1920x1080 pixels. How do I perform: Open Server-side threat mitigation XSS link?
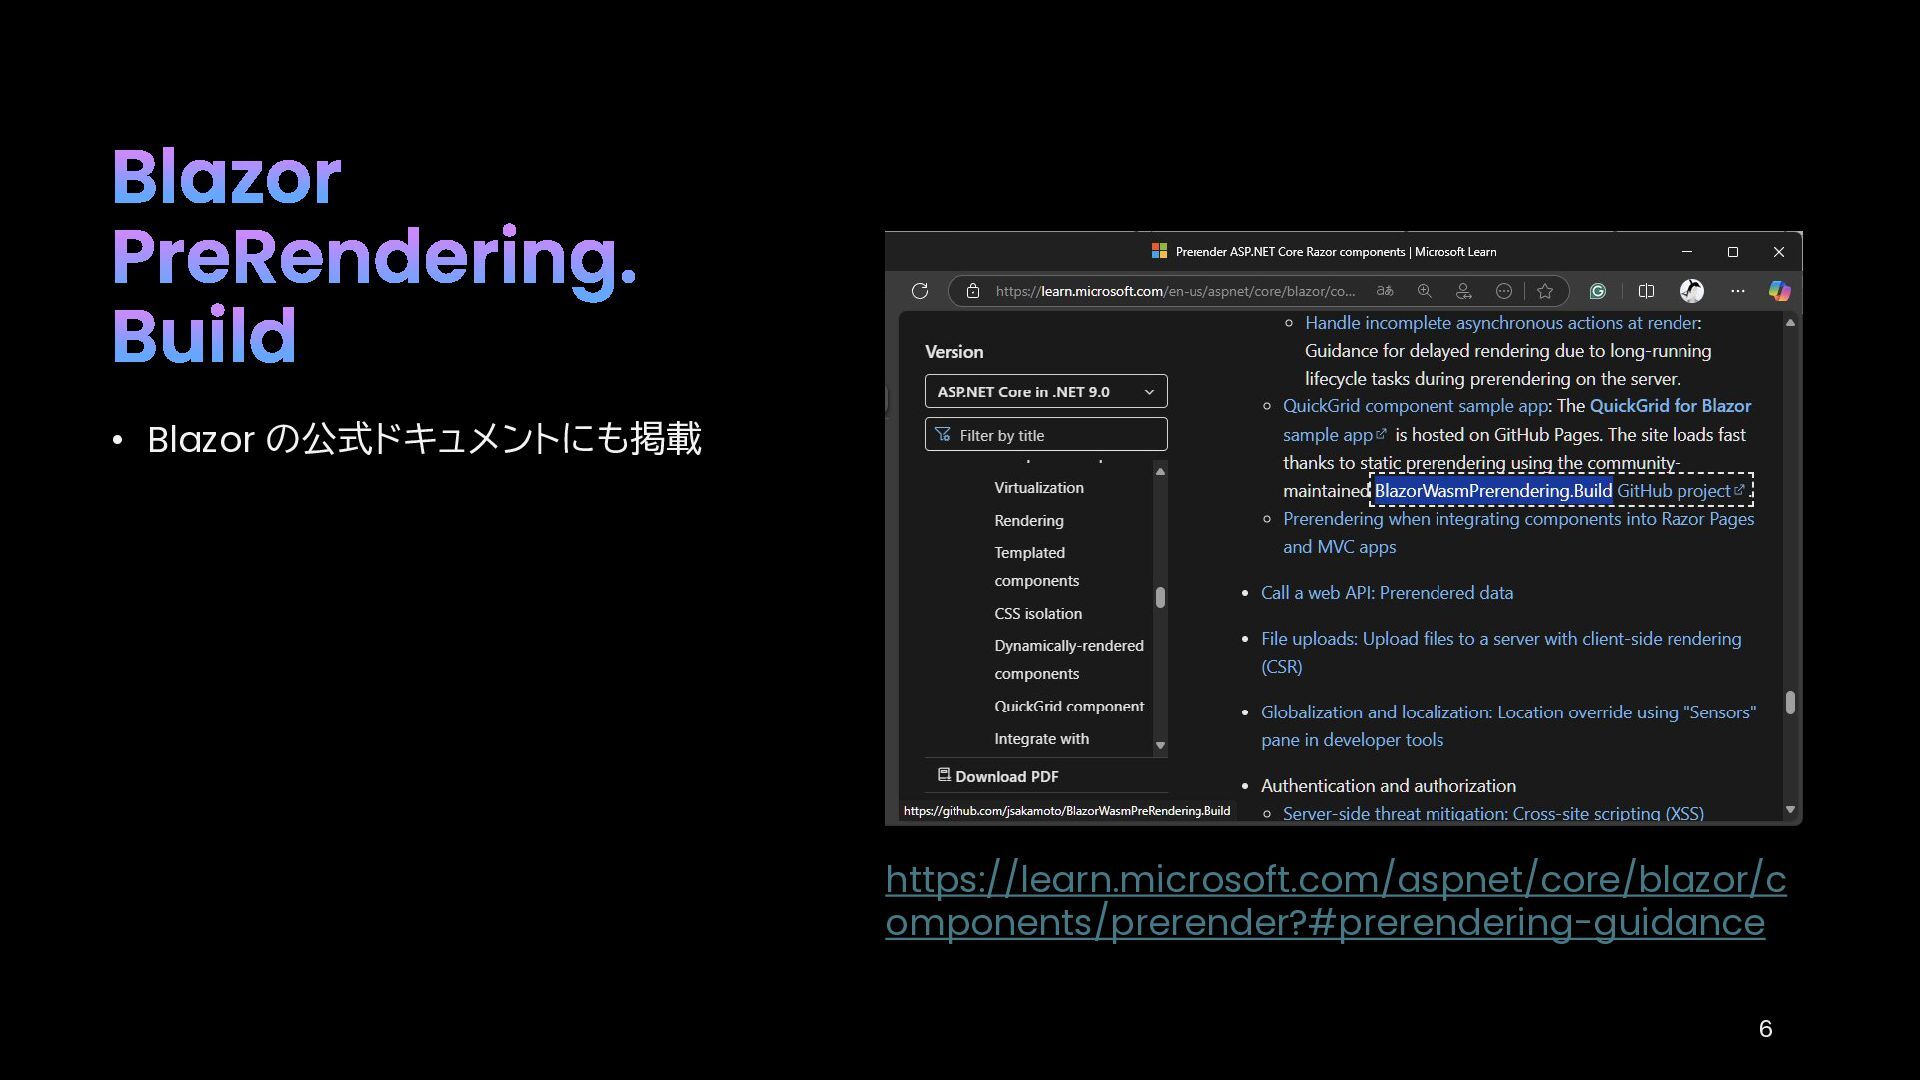point(1493,813)
